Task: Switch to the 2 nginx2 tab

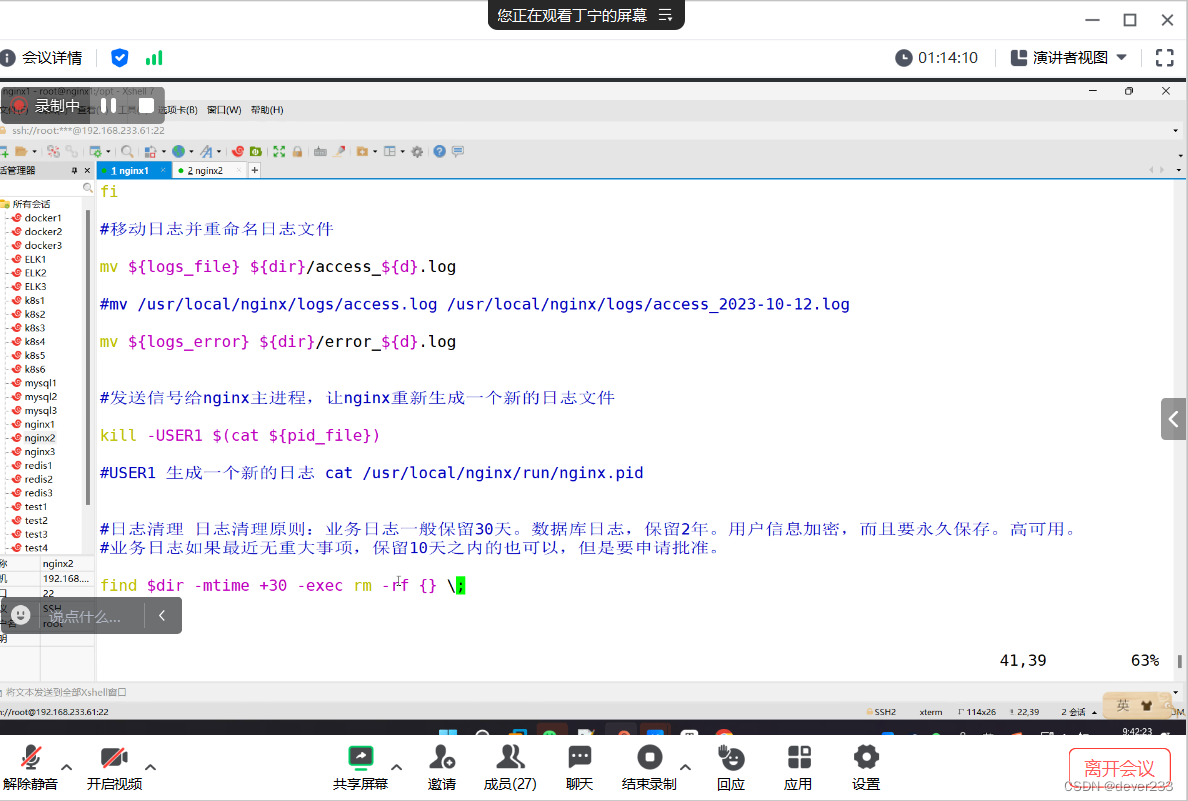Action: coord(205,171)
